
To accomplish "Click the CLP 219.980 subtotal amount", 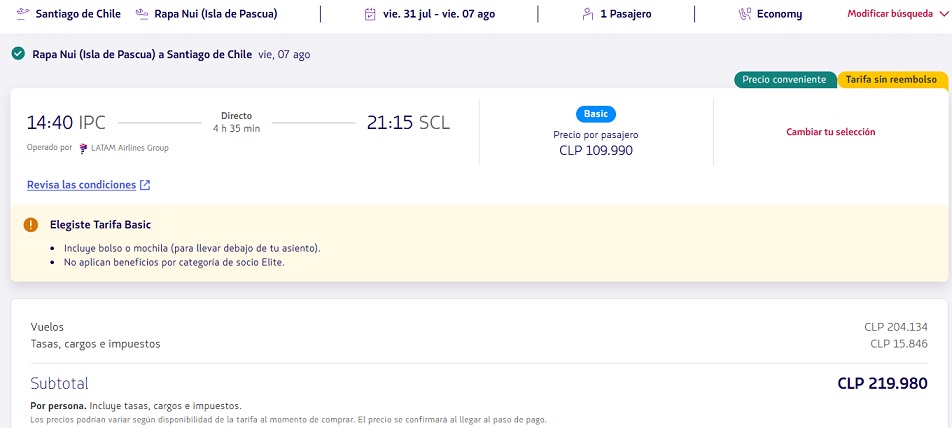I will (x=882, y=384).
